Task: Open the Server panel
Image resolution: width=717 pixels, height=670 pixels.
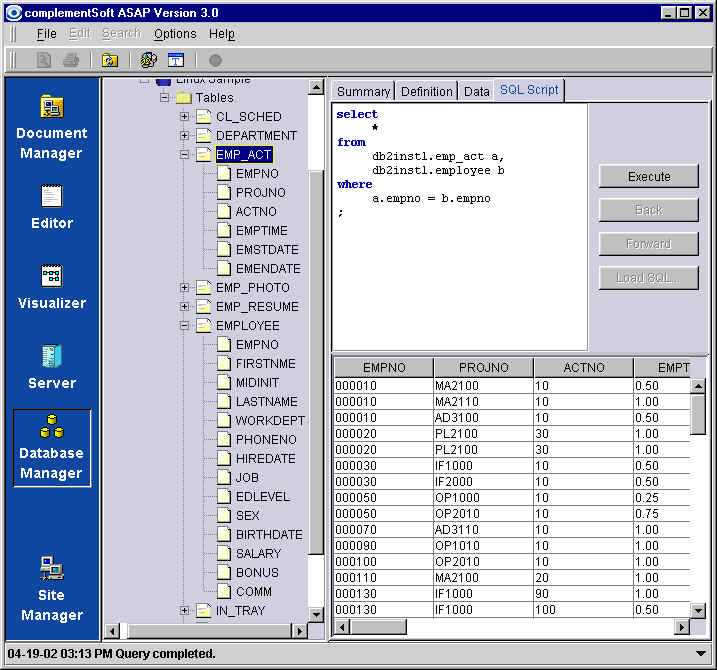Action: (x=52, y=367)
